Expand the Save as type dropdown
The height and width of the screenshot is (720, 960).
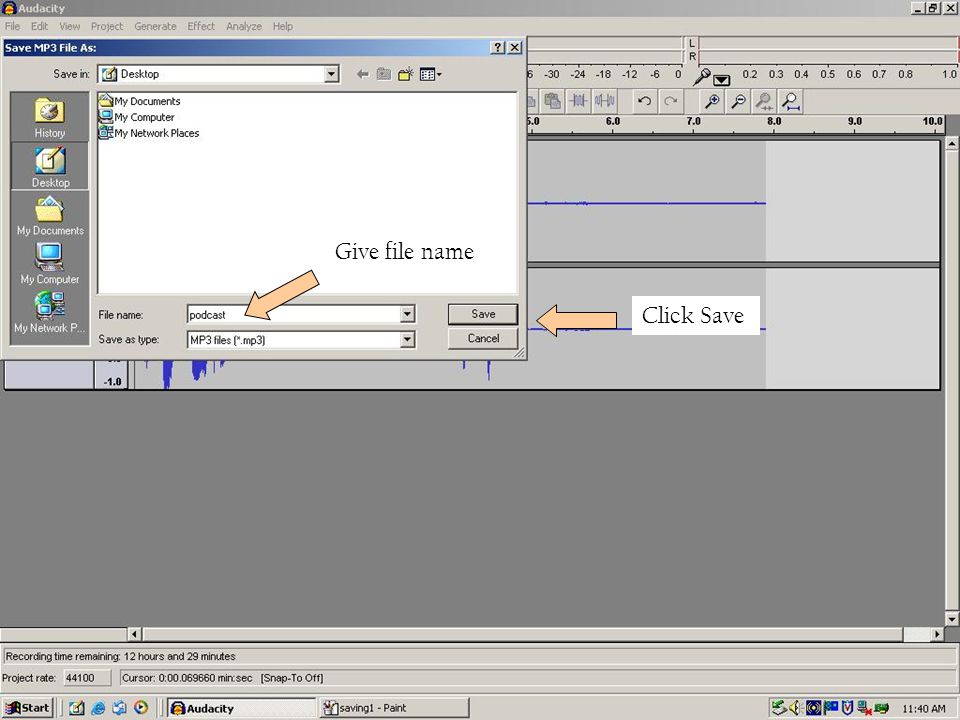coord(407,339)
